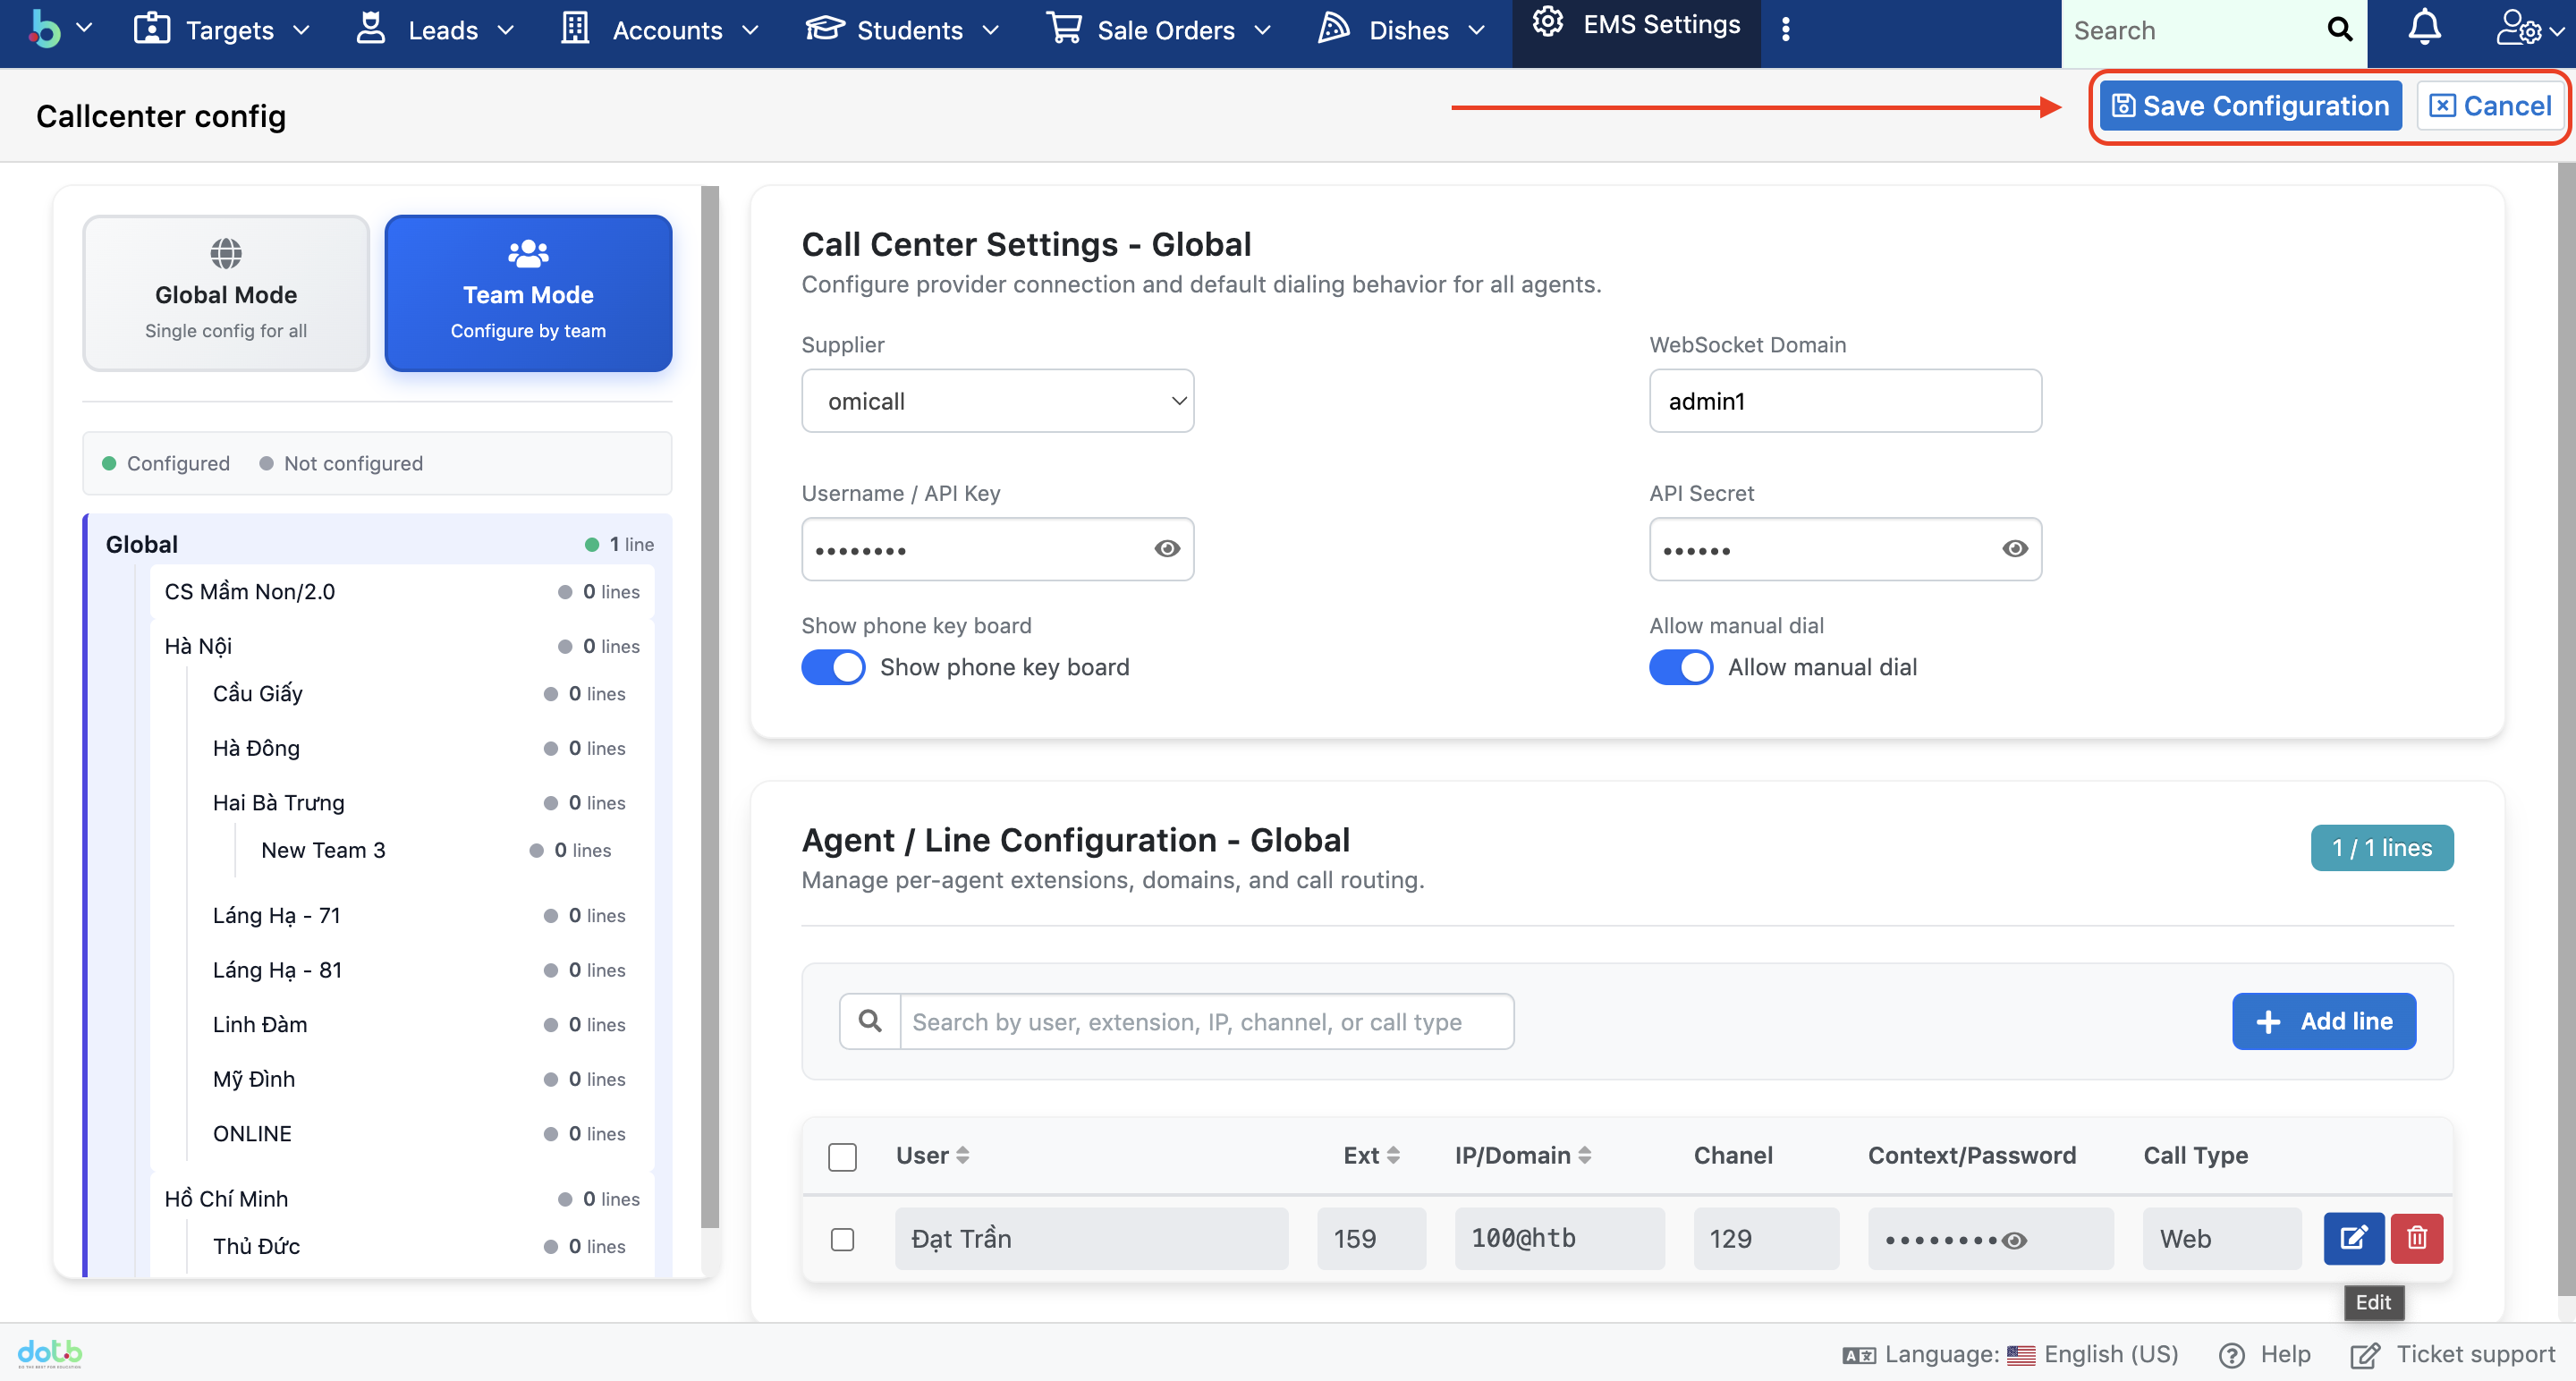Image resolution: width=2576 pixels, height=1381 pixels.
Task: Open the three-dot more menu in navbar
Action: pyautogui.click(x=1785, y=30)
